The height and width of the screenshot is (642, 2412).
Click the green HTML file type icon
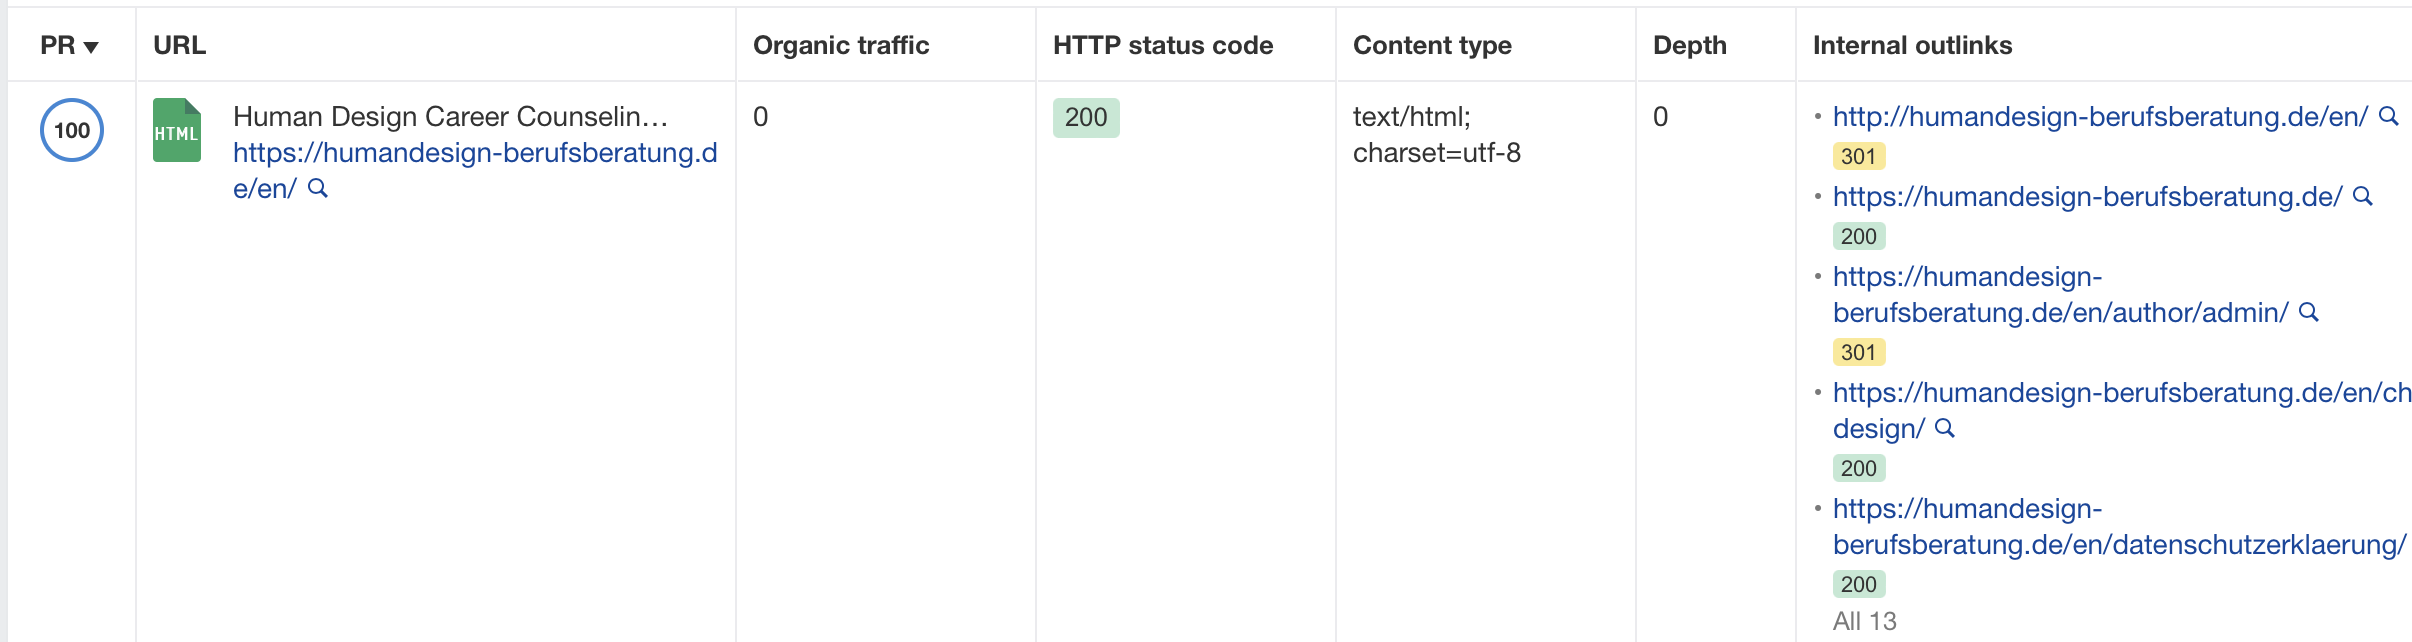click(177, 130)
